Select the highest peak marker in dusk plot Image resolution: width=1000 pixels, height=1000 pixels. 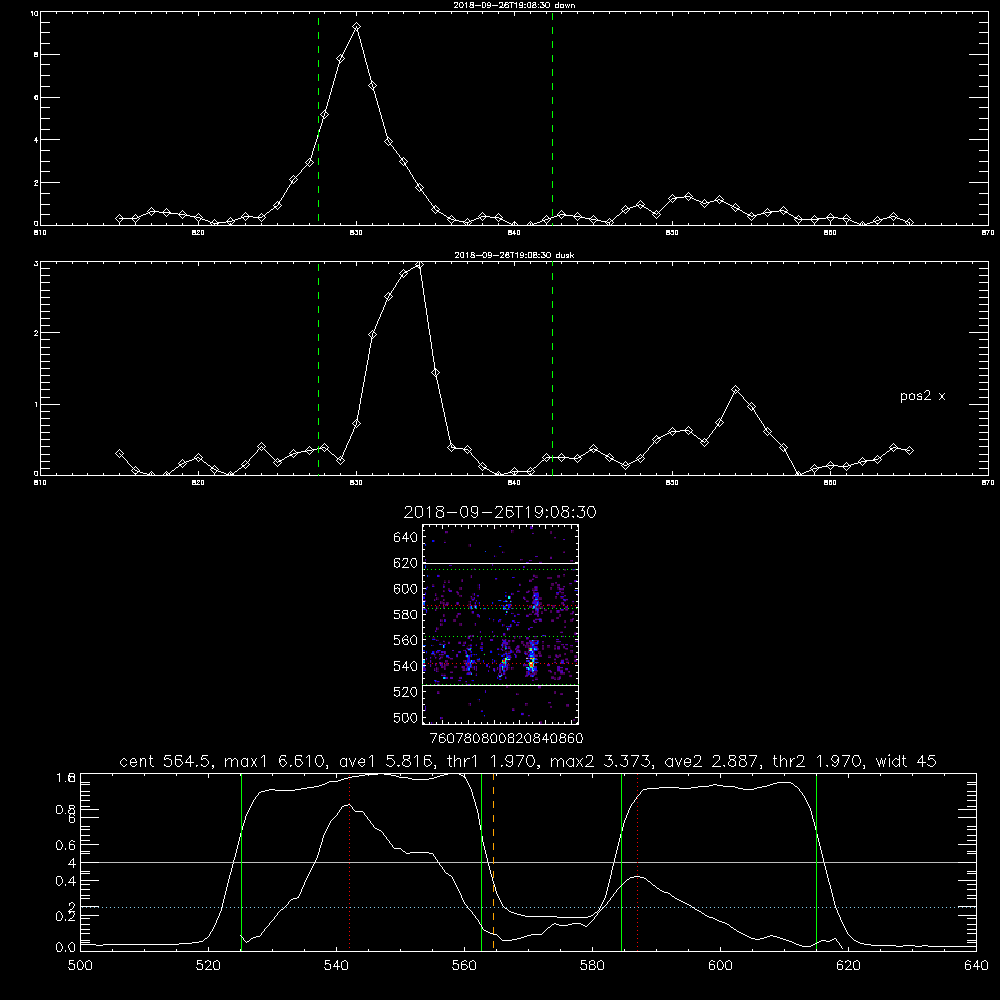click(419, 265)
